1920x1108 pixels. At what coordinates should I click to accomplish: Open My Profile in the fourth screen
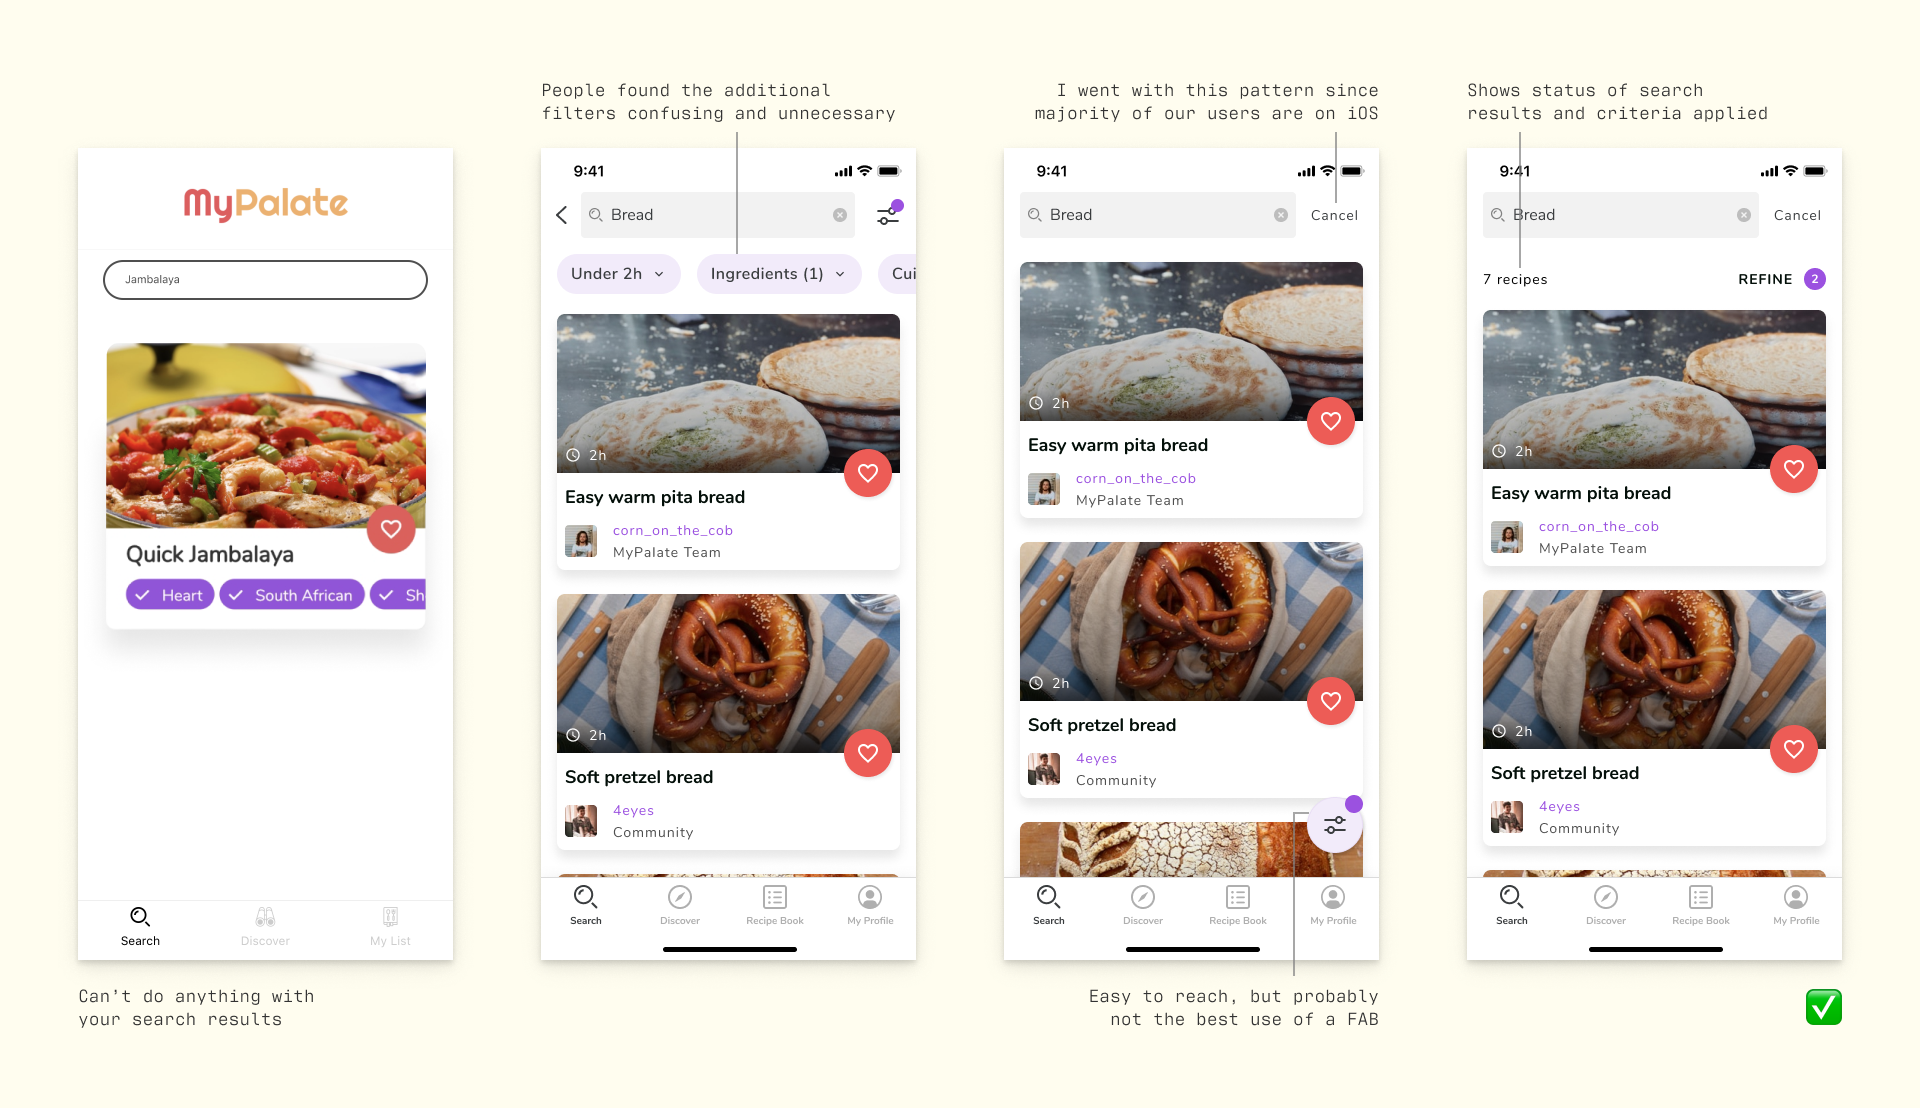pyautogui.click(x=1796, y=905)
